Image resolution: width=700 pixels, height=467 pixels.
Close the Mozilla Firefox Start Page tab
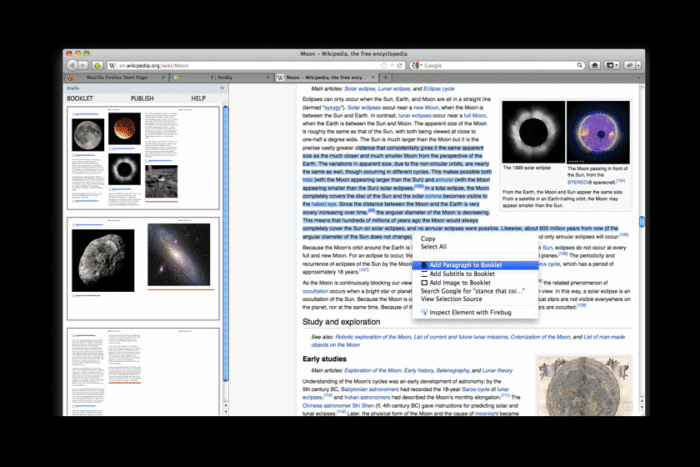[x=163, y=77]
